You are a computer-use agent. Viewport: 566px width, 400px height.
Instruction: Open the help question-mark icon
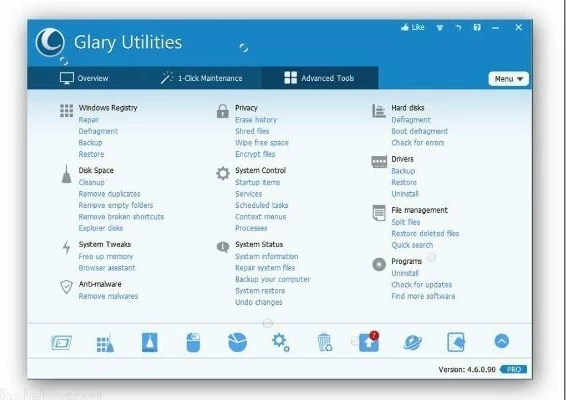[x=477, y=27]
